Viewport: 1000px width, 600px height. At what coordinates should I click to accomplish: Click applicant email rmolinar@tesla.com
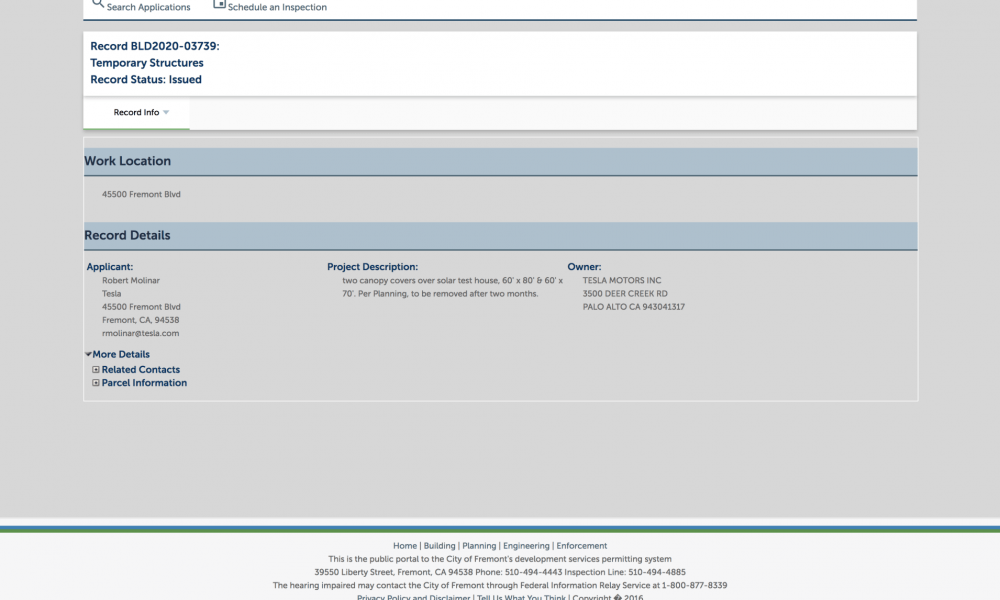(x=140, y=333)
